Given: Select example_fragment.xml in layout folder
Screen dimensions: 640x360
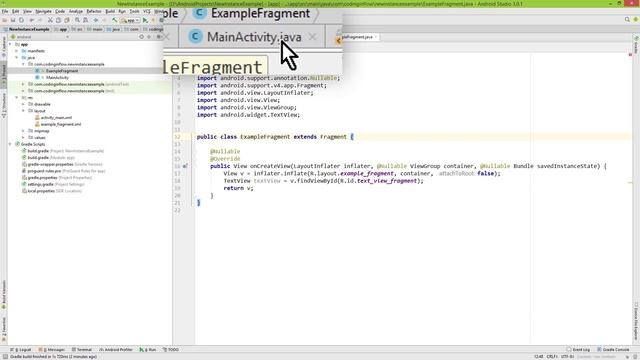Looking at the screenshot, I should coord(61,124).
